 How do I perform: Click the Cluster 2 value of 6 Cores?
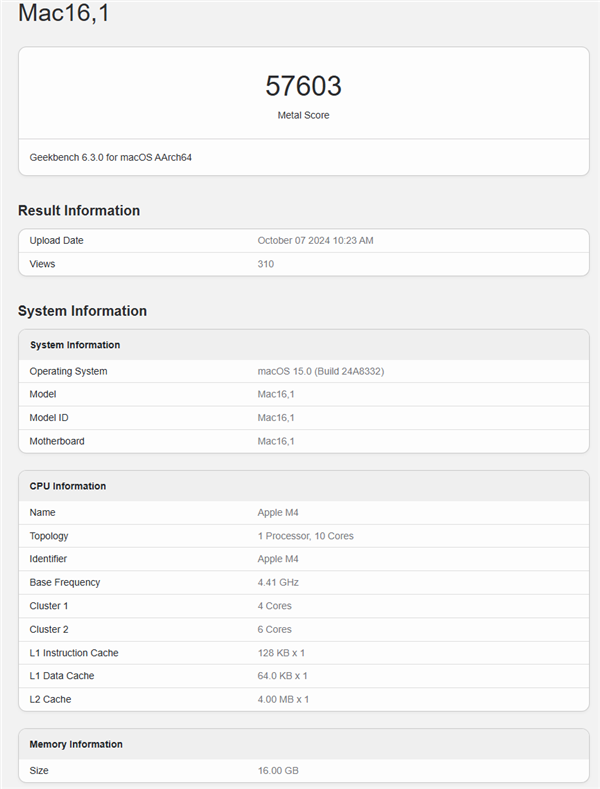(274, 629)
